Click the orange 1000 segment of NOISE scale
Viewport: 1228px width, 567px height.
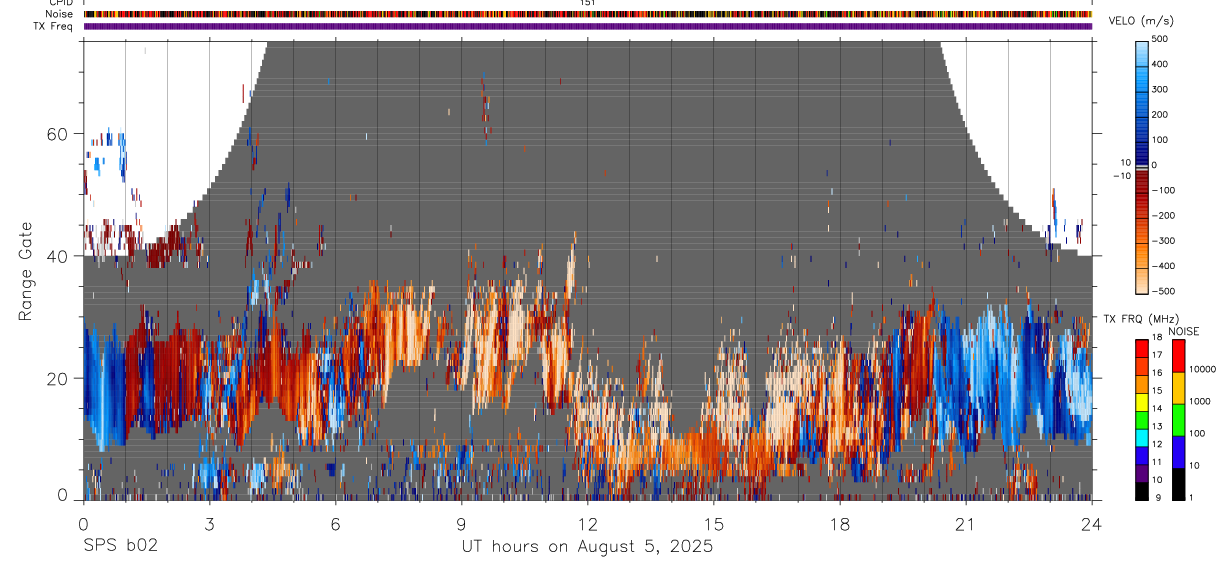(x=1178, y=387)
